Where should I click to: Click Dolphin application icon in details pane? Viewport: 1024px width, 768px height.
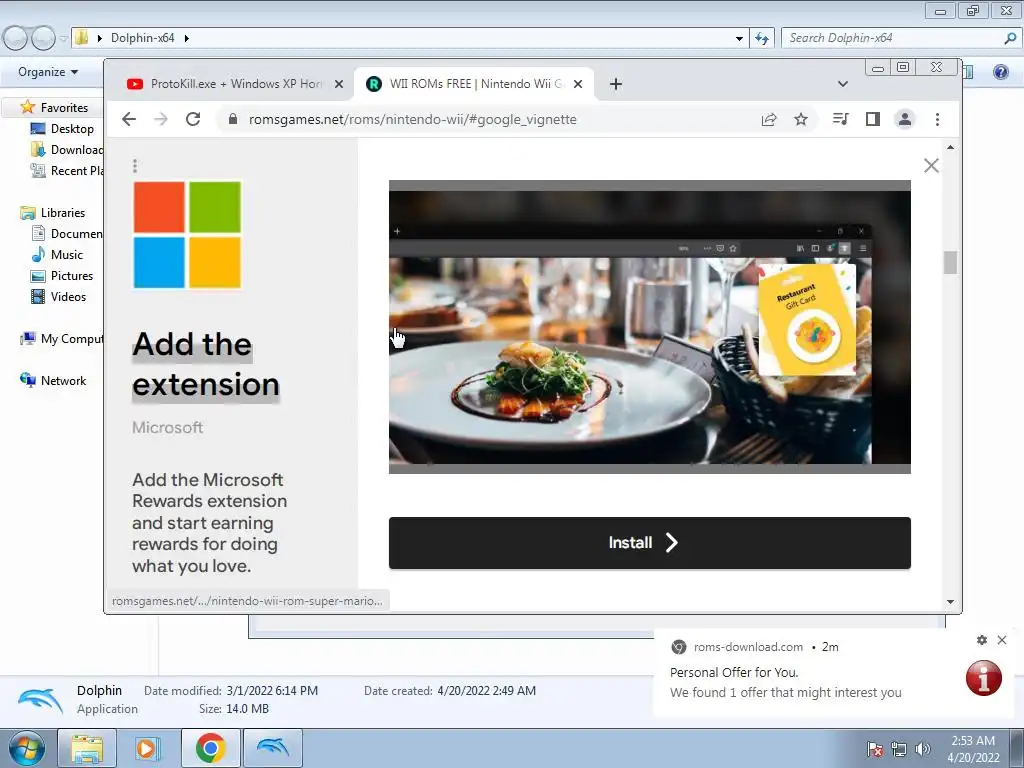tap(40, 700)
